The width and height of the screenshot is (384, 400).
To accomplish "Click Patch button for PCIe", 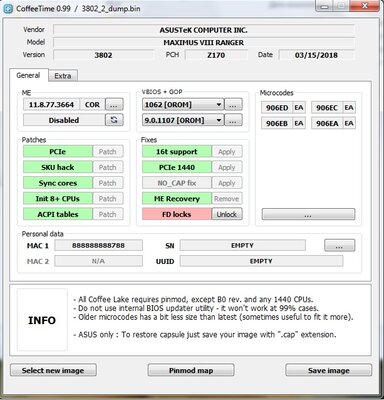I will [x=108, y=152].
